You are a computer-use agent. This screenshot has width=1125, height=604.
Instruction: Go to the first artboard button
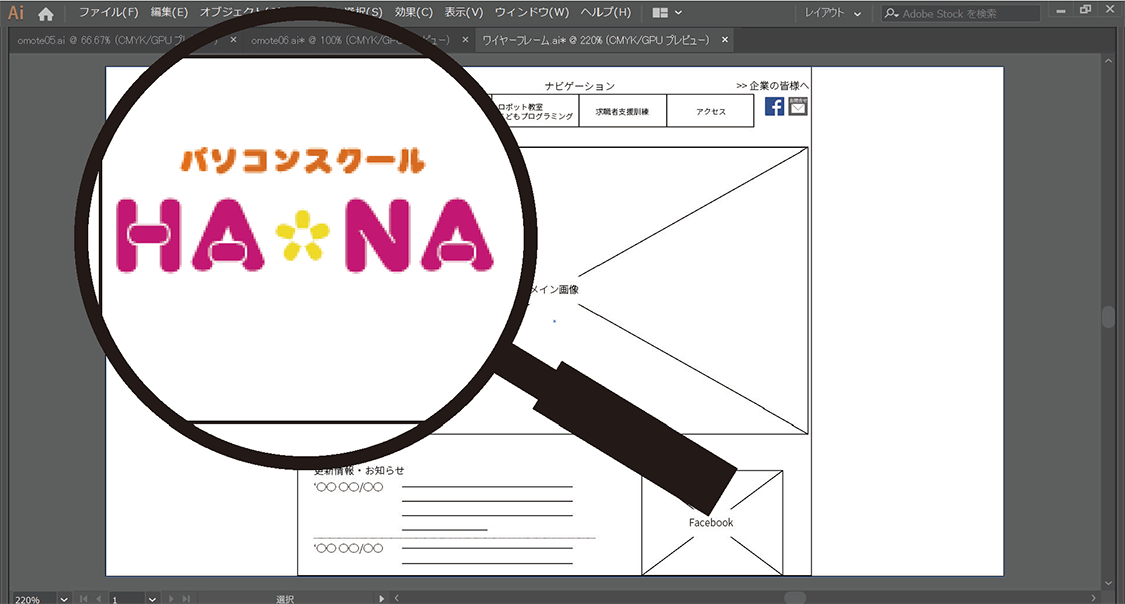tap(83, 598)
